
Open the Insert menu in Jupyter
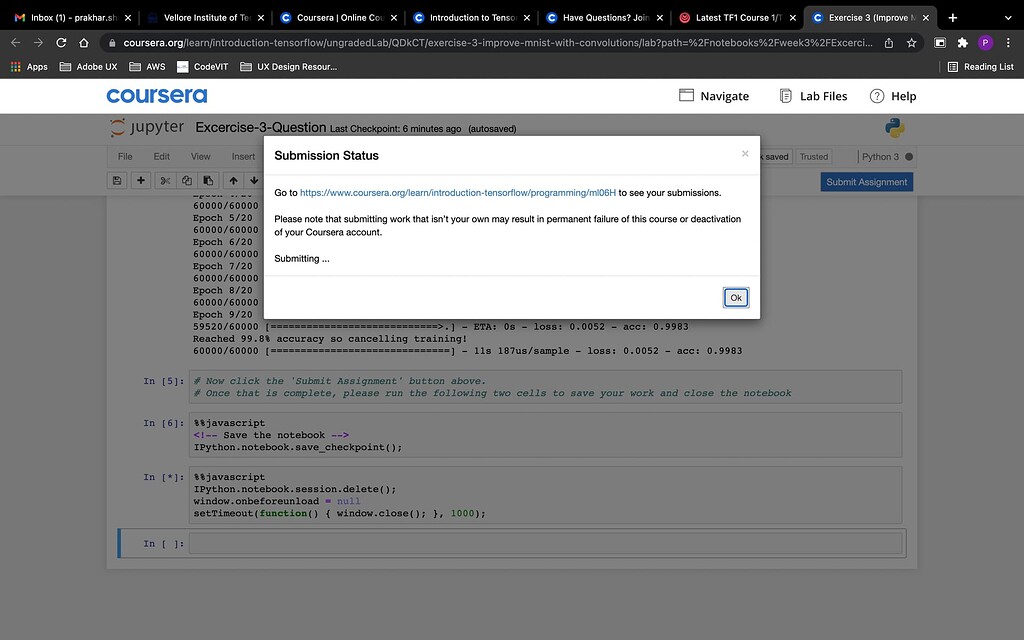point(243,156)
